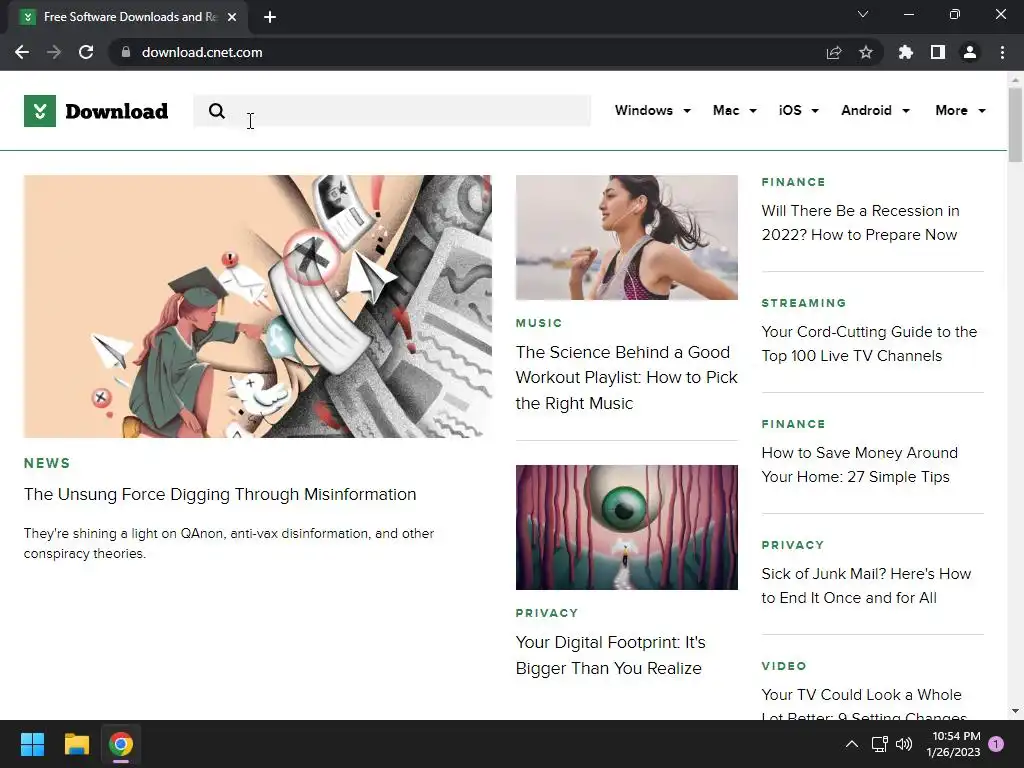1024x768 pixels.
Task: Share this page via share icon
Action: point(834,52)
